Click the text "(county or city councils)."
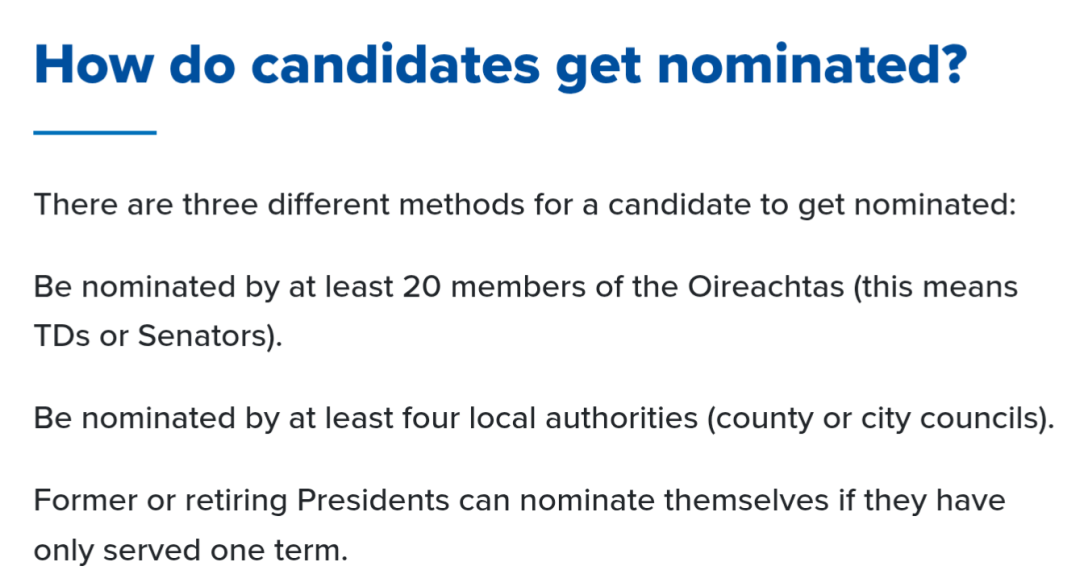Viewport: 1084px width, 587px height. (881, 419)
